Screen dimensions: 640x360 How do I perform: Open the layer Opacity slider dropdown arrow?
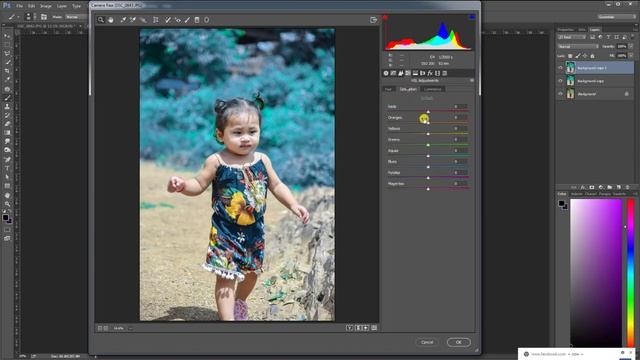pos(631,46)
